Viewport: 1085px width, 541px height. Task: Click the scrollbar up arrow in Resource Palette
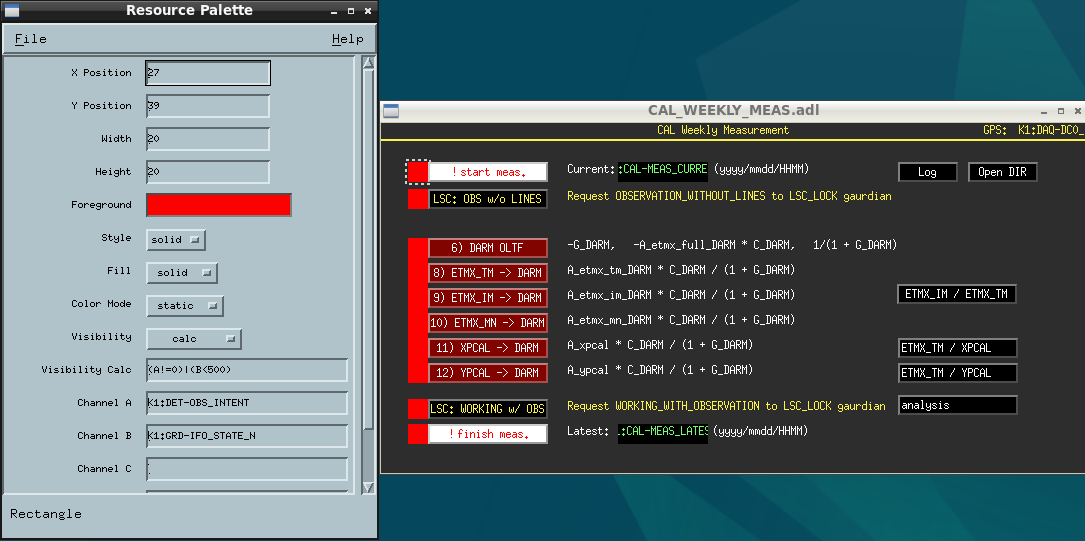coord(368,63)
